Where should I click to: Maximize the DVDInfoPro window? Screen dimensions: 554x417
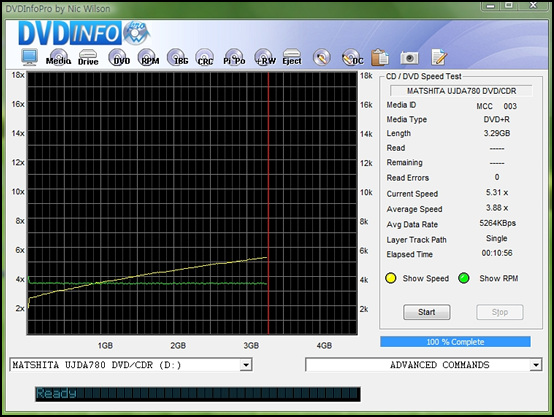point(508,5)
